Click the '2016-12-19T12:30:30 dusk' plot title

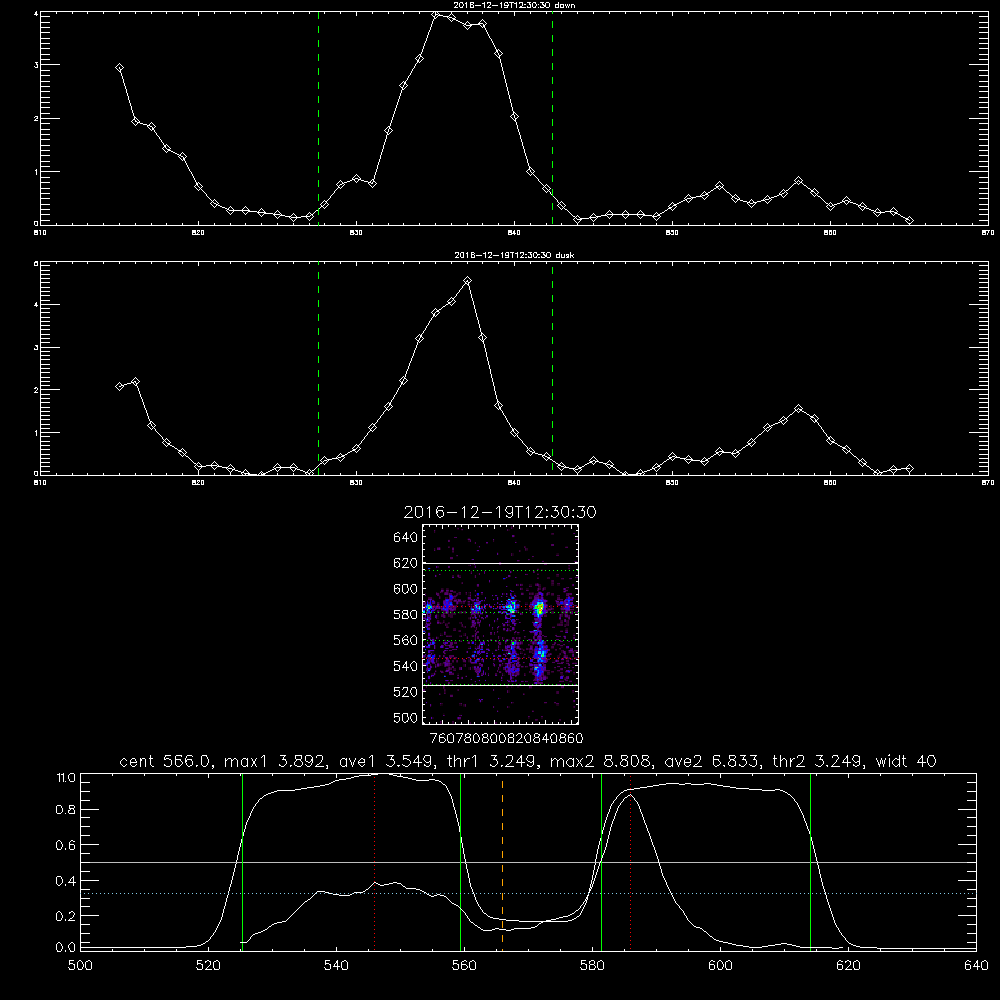point(514,255)
